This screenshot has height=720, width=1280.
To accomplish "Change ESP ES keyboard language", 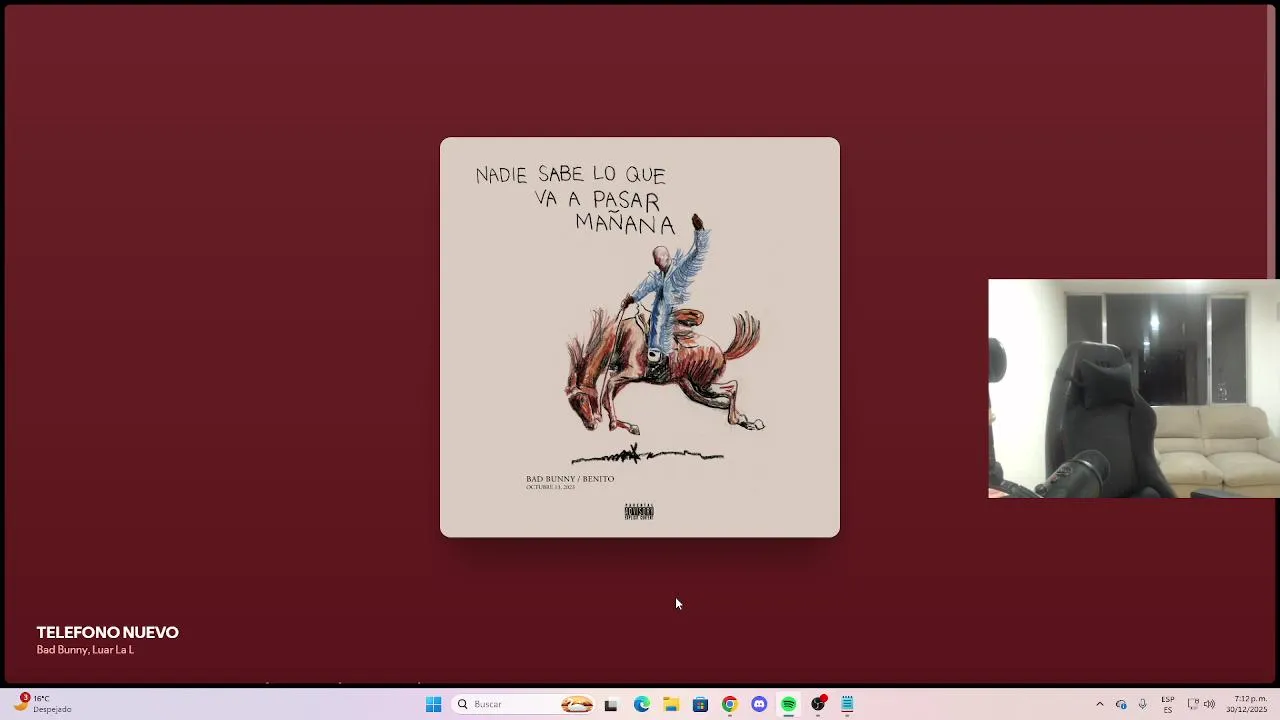I will pyautogui.click(x=1168, y=704).
